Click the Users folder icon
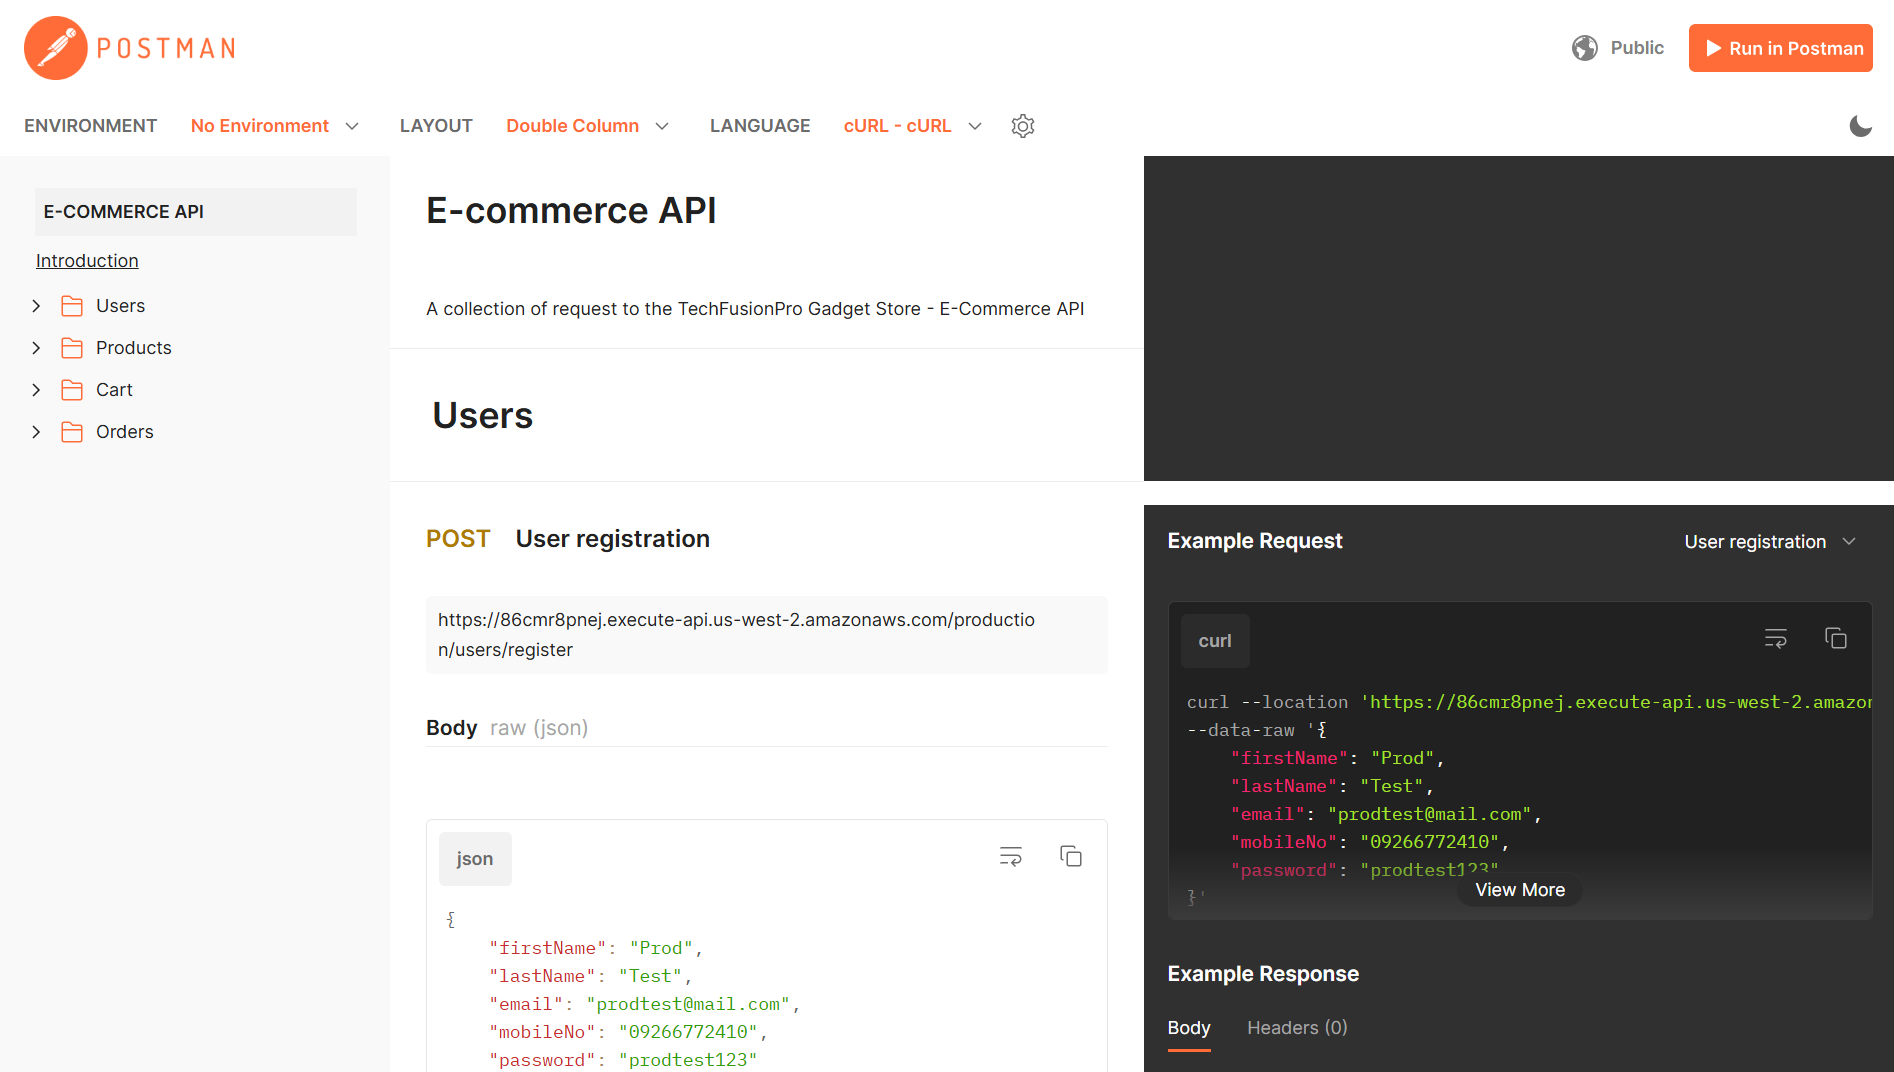The image size is (1894, 1072). pos(72,305)
